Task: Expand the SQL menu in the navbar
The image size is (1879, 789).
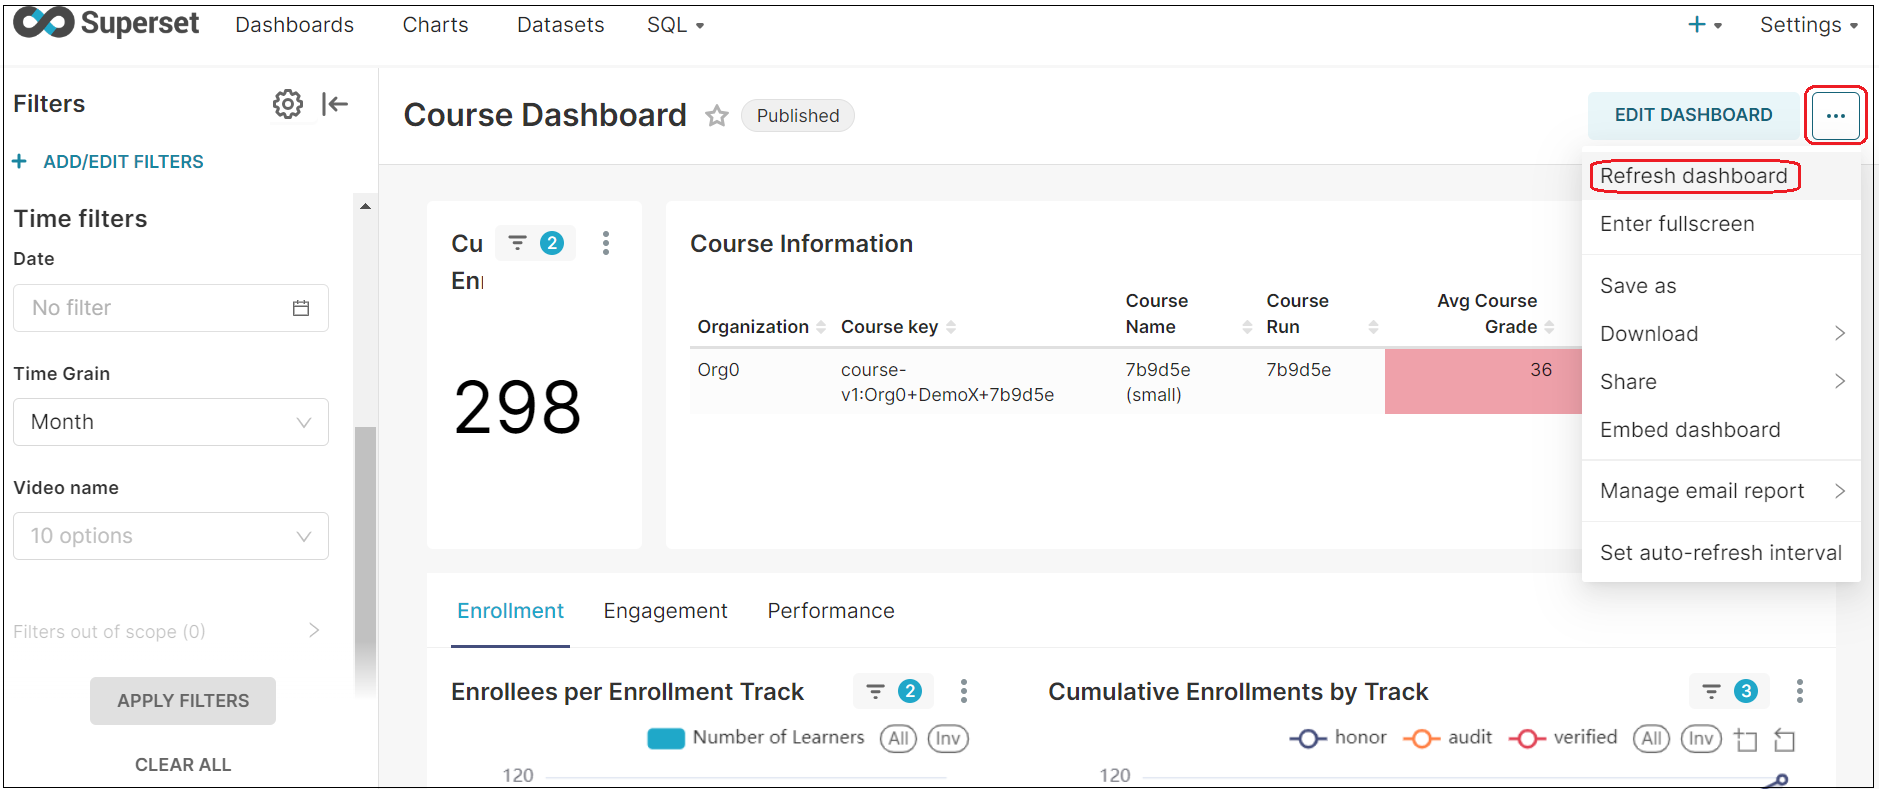Action: point(675,25)
